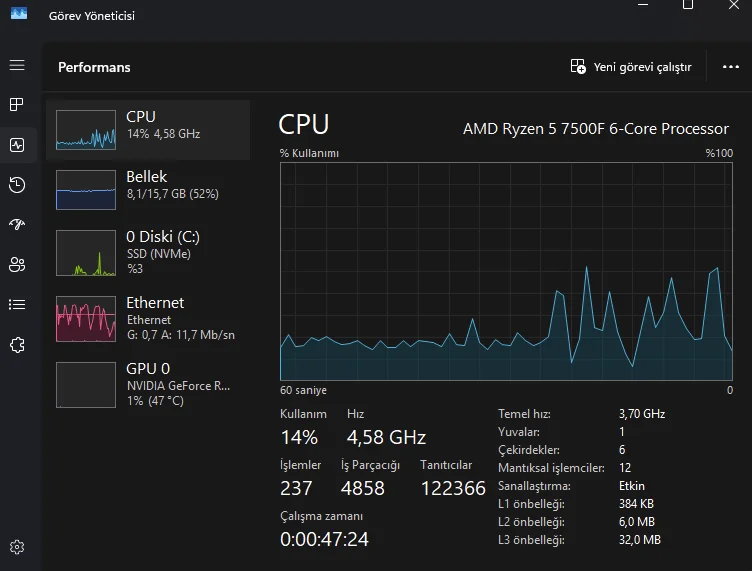Click the large CPU usage graph

click(506, 271)
